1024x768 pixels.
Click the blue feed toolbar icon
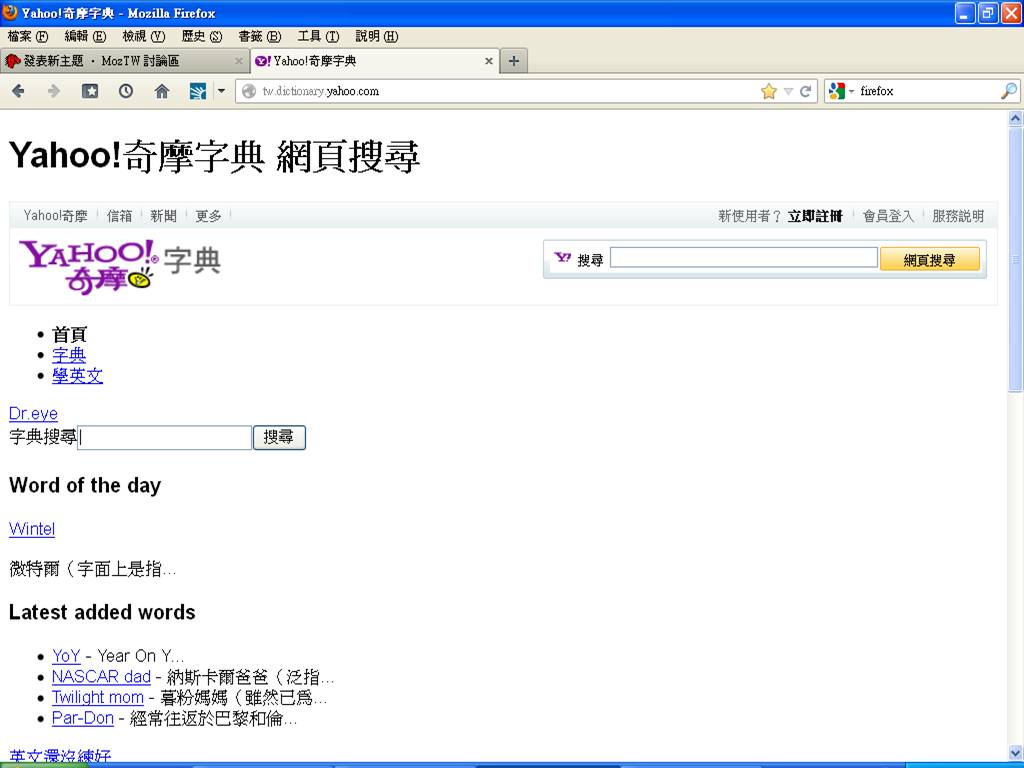pyautogui.click(x=198, y=91)
